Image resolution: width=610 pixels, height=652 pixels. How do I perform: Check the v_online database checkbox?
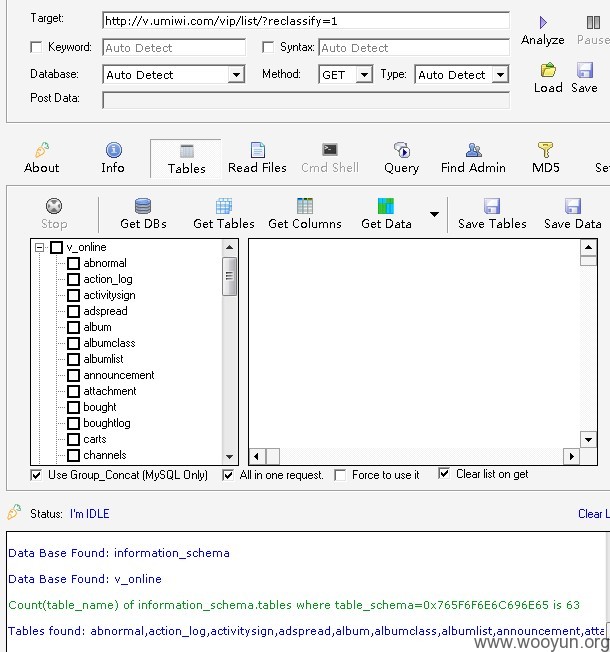click(x=57, y=247)
